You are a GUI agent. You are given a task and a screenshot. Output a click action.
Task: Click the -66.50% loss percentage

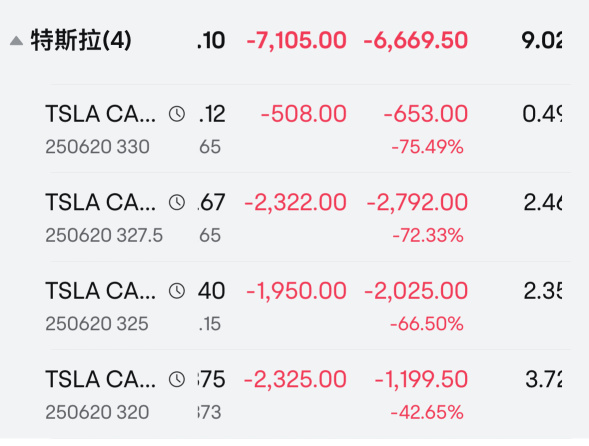pos(427,324)
